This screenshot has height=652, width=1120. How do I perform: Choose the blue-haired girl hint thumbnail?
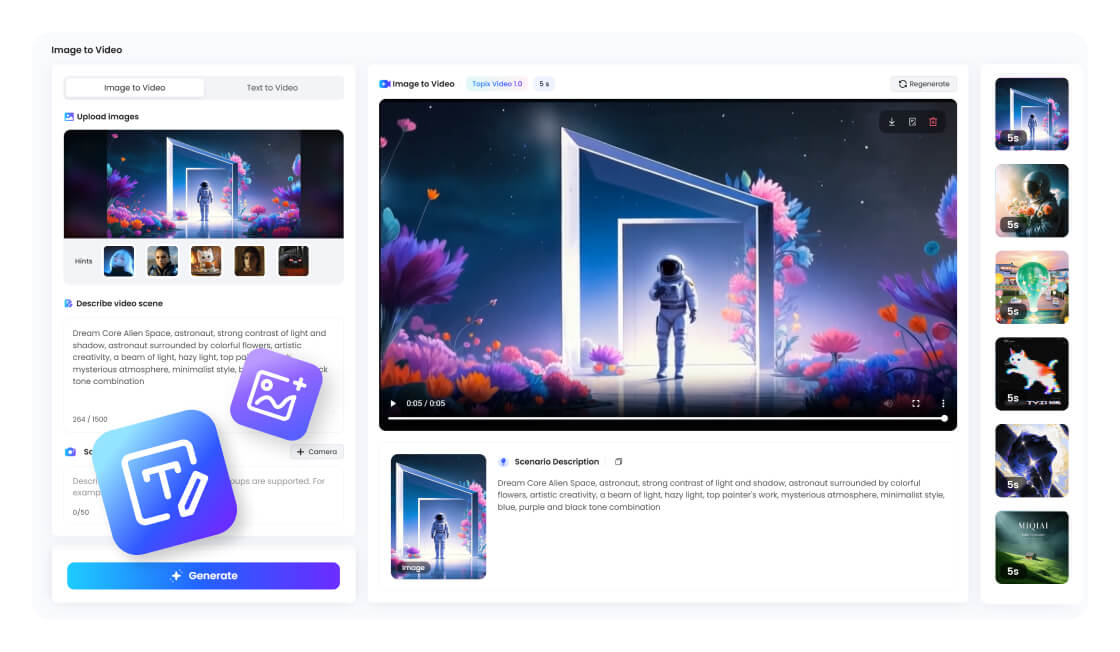[x=119, y=261]
